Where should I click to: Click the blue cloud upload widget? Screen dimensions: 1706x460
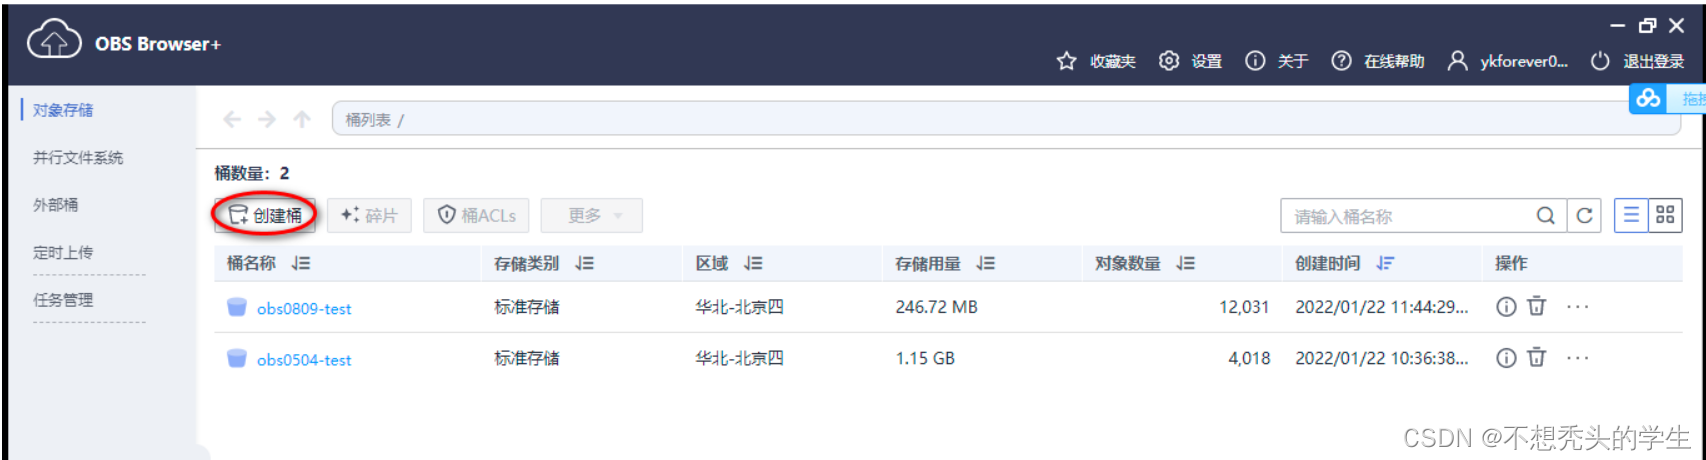[x=1648, y=98]
